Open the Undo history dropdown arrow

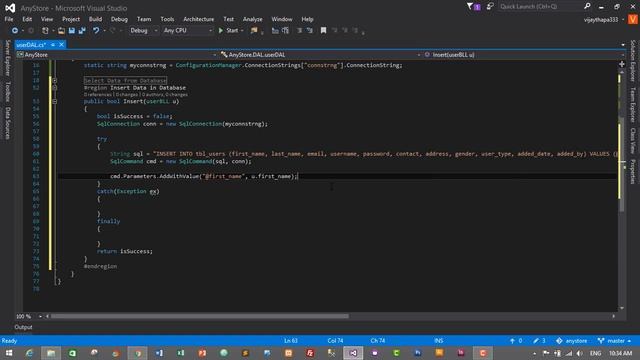pyautogui.click(x=104, y=31)
